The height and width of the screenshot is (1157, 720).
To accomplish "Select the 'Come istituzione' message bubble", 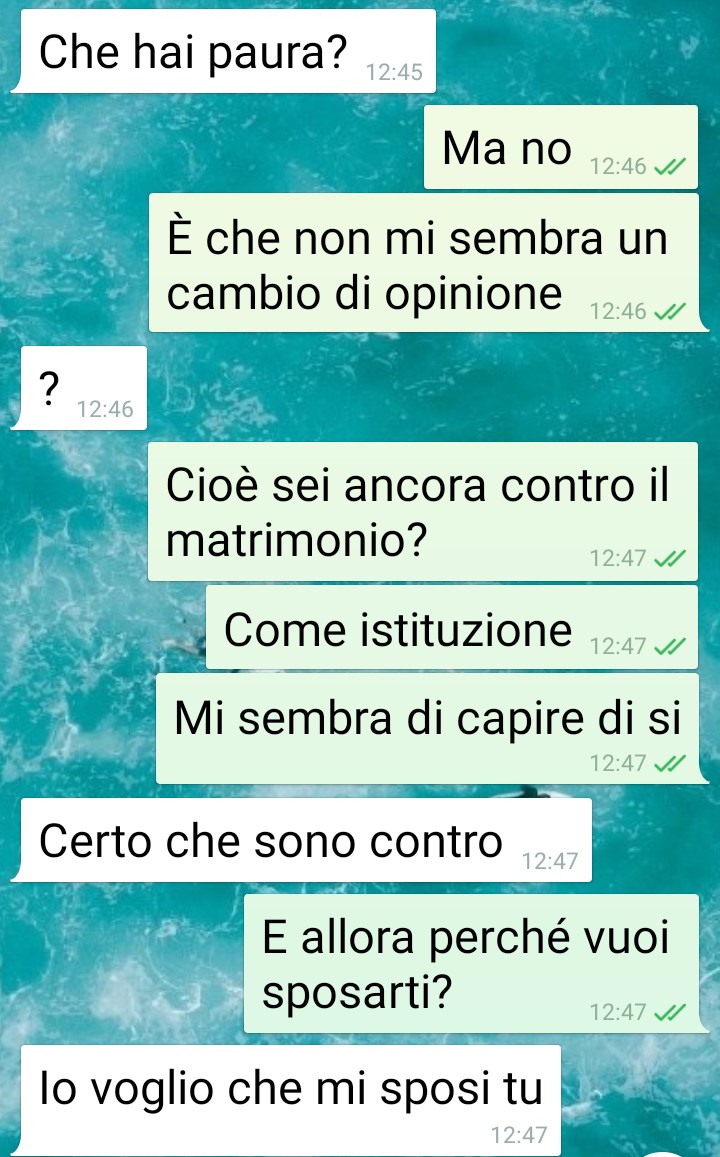I will tap(451, 627).
